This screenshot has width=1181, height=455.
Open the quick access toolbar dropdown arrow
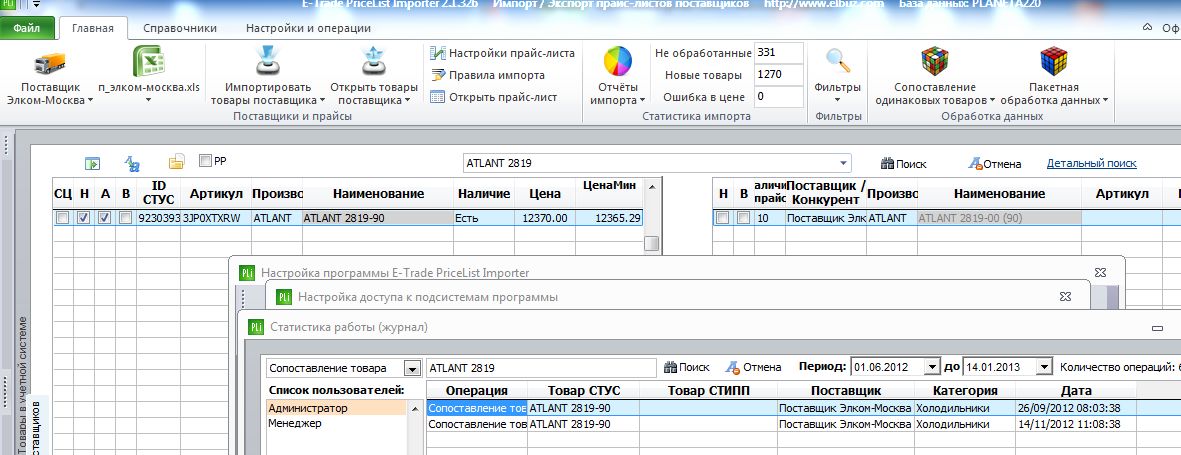click(x=36, y=5)
